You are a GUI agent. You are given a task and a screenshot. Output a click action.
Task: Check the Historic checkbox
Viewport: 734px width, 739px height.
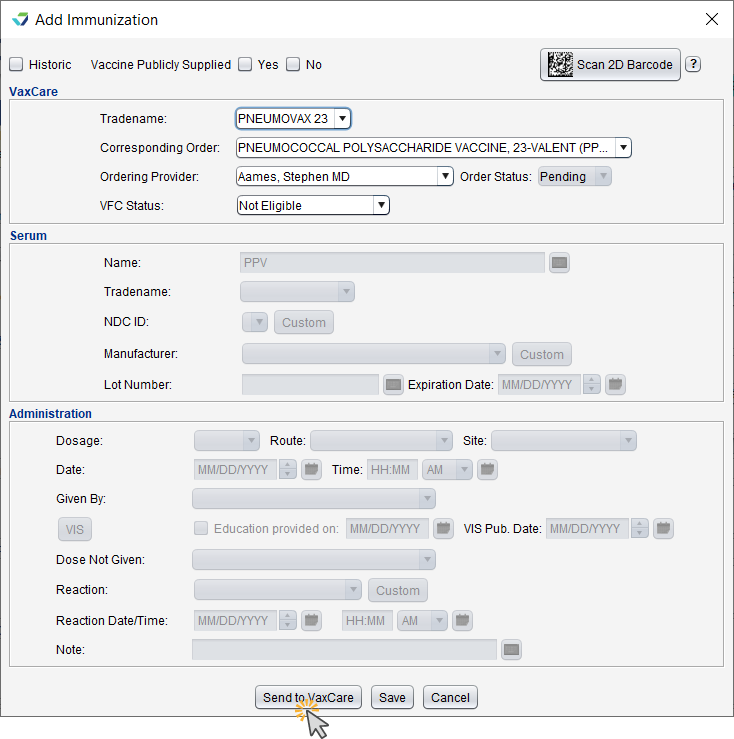(x=16, y=64)
